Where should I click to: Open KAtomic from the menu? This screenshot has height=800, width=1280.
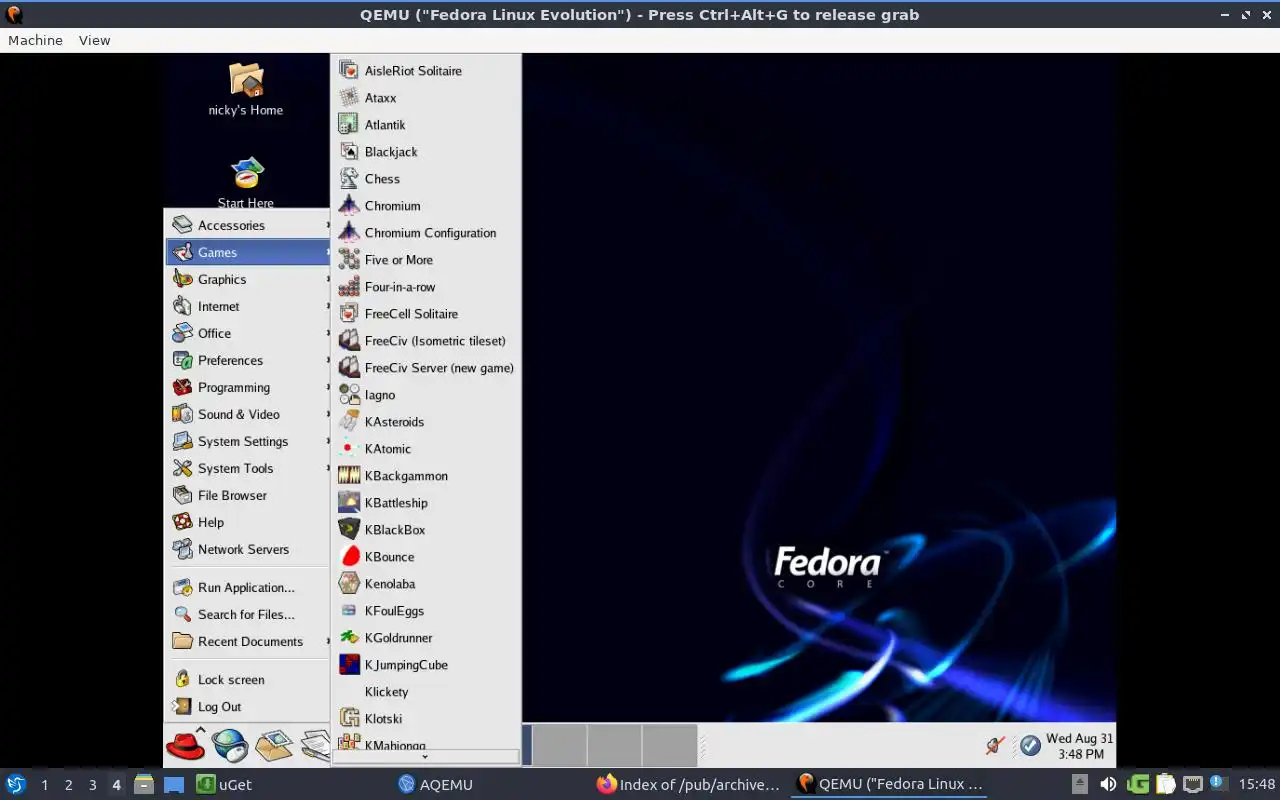point(426,449)
